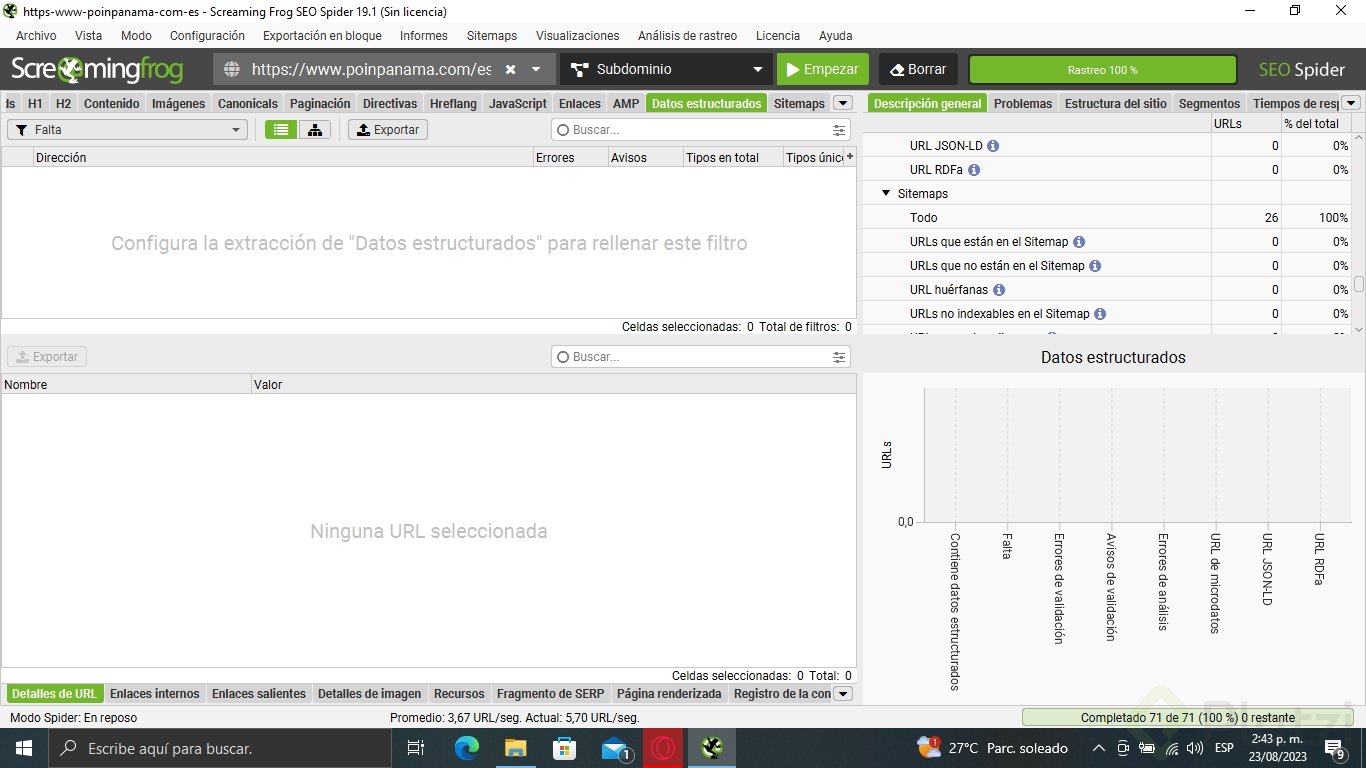This screenshot has height=768, width=1366.
Task: Clear the URL using the X icon
Action: coord(510,69)
